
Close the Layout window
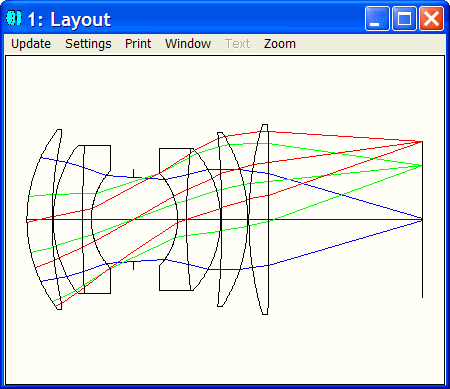(x=431, y=18)
